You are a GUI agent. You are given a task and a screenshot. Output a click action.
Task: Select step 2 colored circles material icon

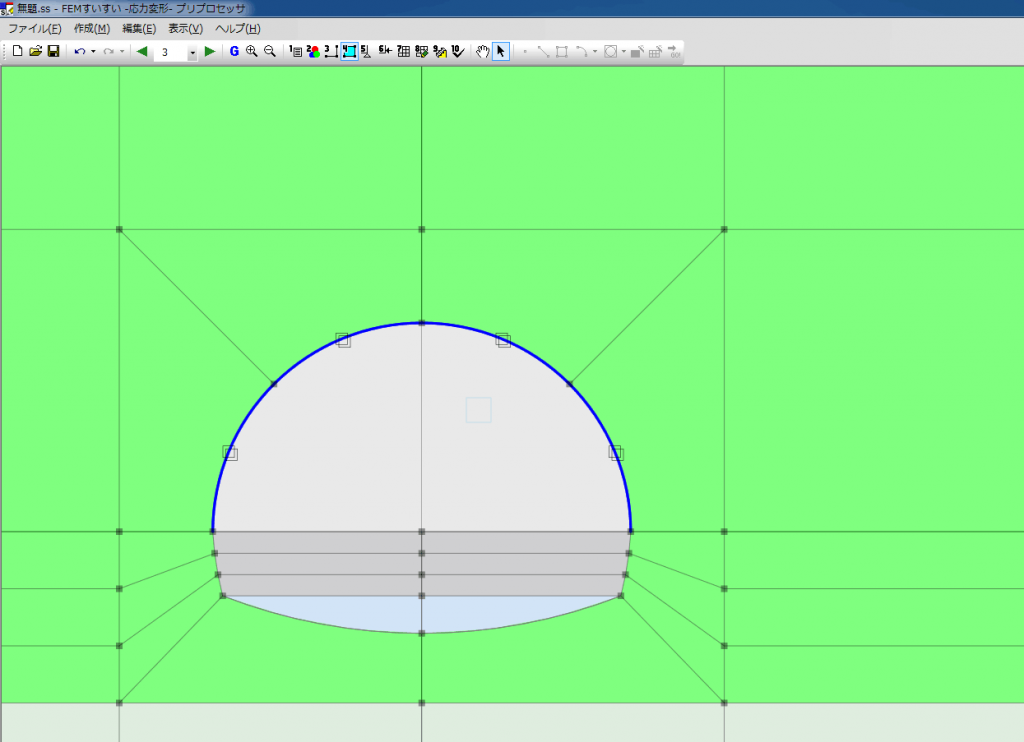coord(313,51)
